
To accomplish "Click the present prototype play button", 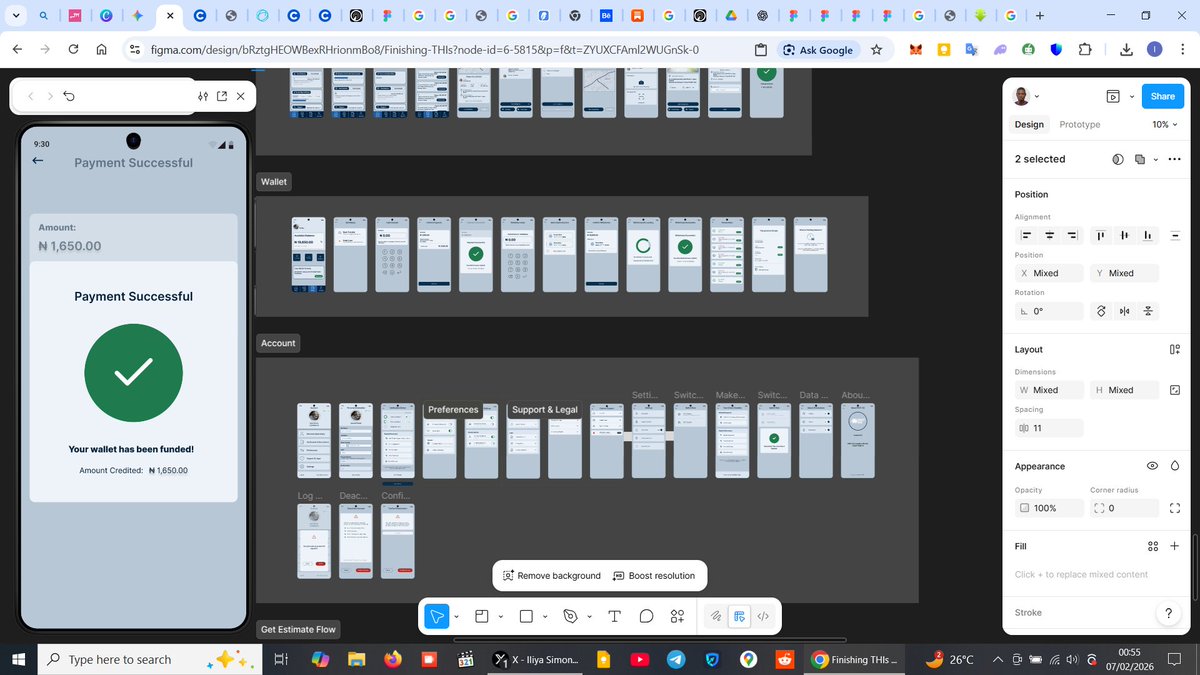I will (x=1112, y=97).
